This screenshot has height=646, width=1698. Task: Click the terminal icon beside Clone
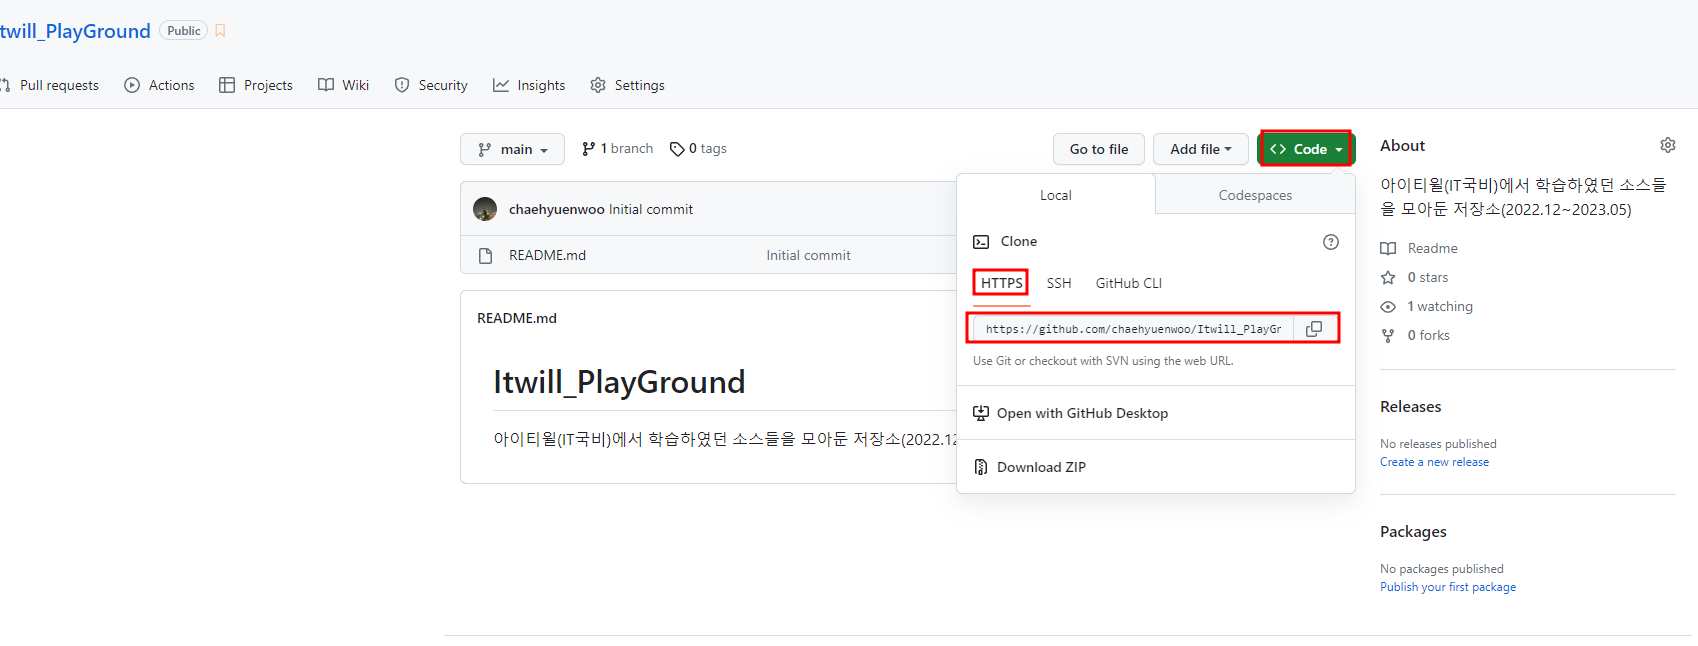pos(981,242)
